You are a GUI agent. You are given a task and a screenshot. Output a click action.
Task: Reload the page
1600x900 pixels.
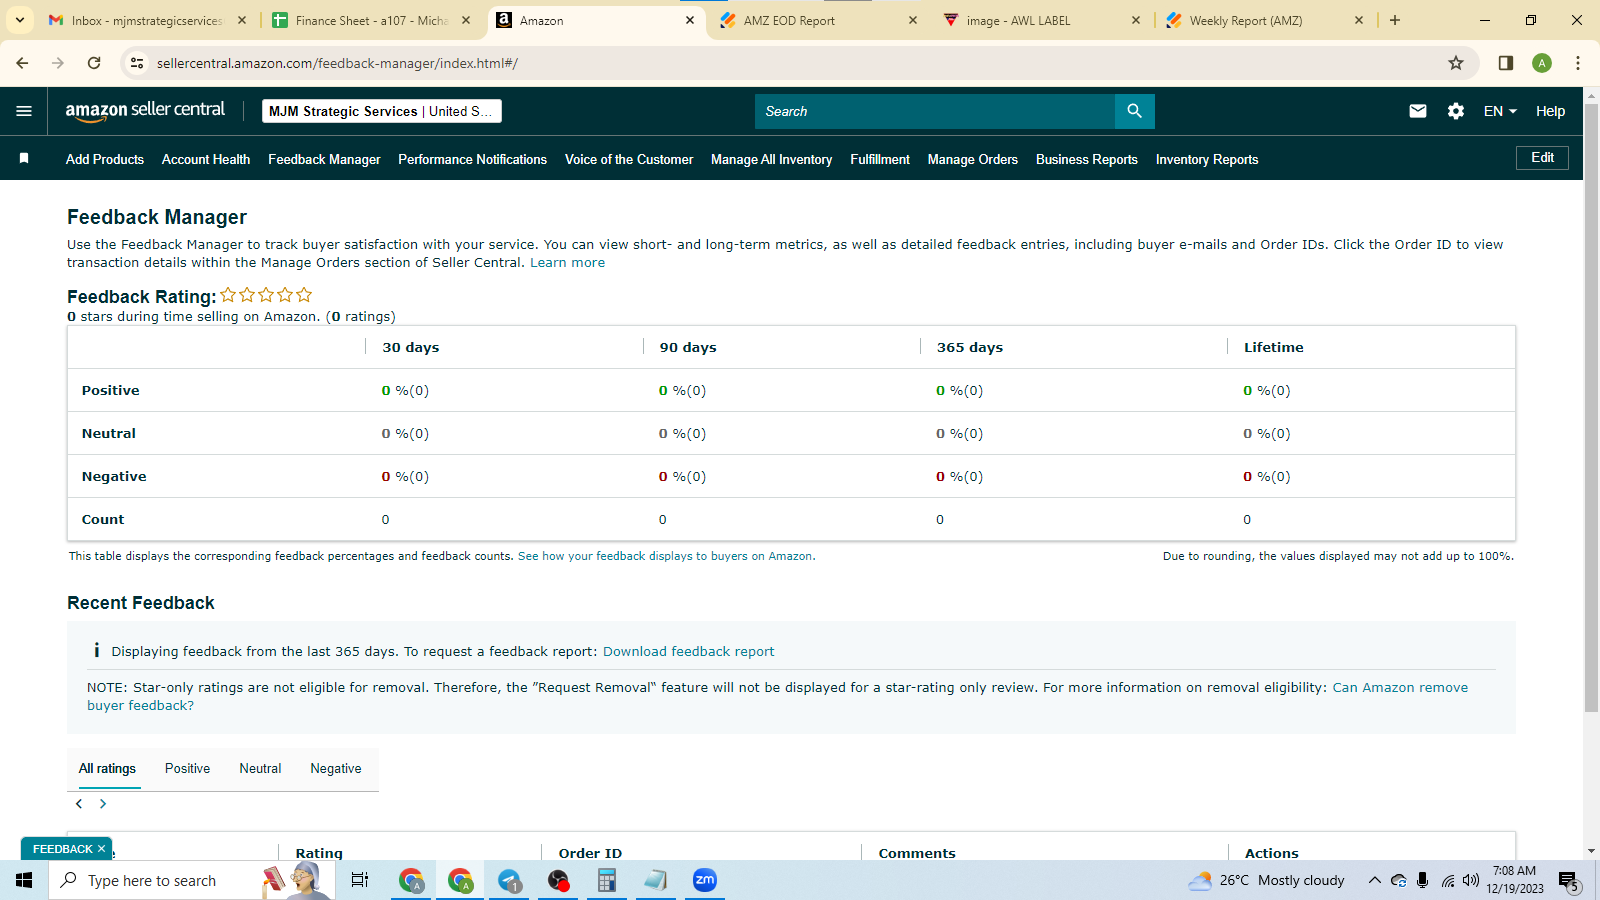[94, 63]
